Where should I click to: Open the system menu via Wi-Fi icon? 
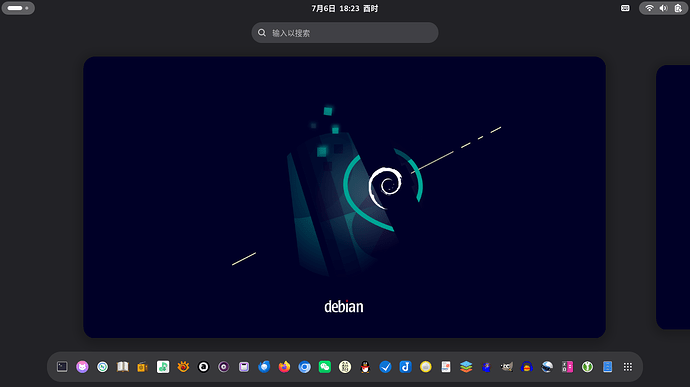pyautogui.click(x=649, y=8)
